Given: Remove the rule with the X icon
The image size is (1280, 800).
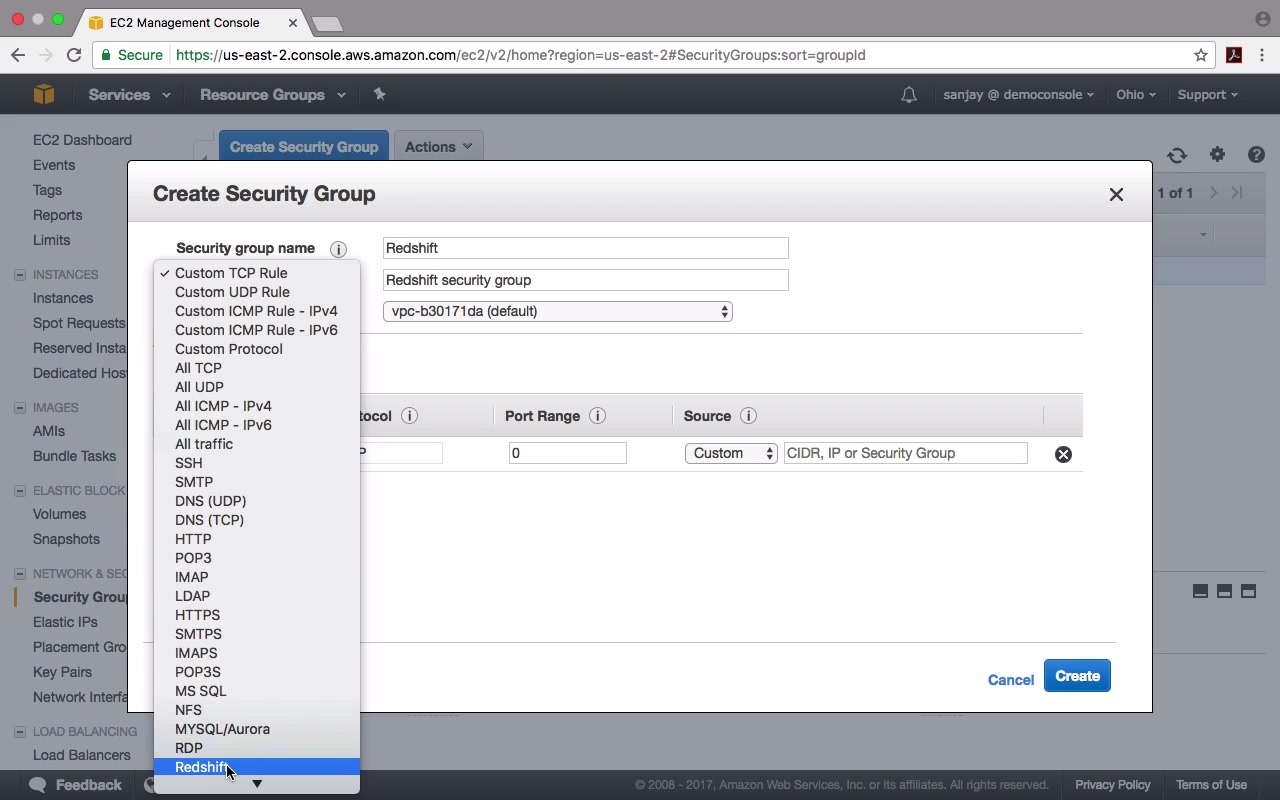Looking at the screenshot, I should pos(1063,454).
